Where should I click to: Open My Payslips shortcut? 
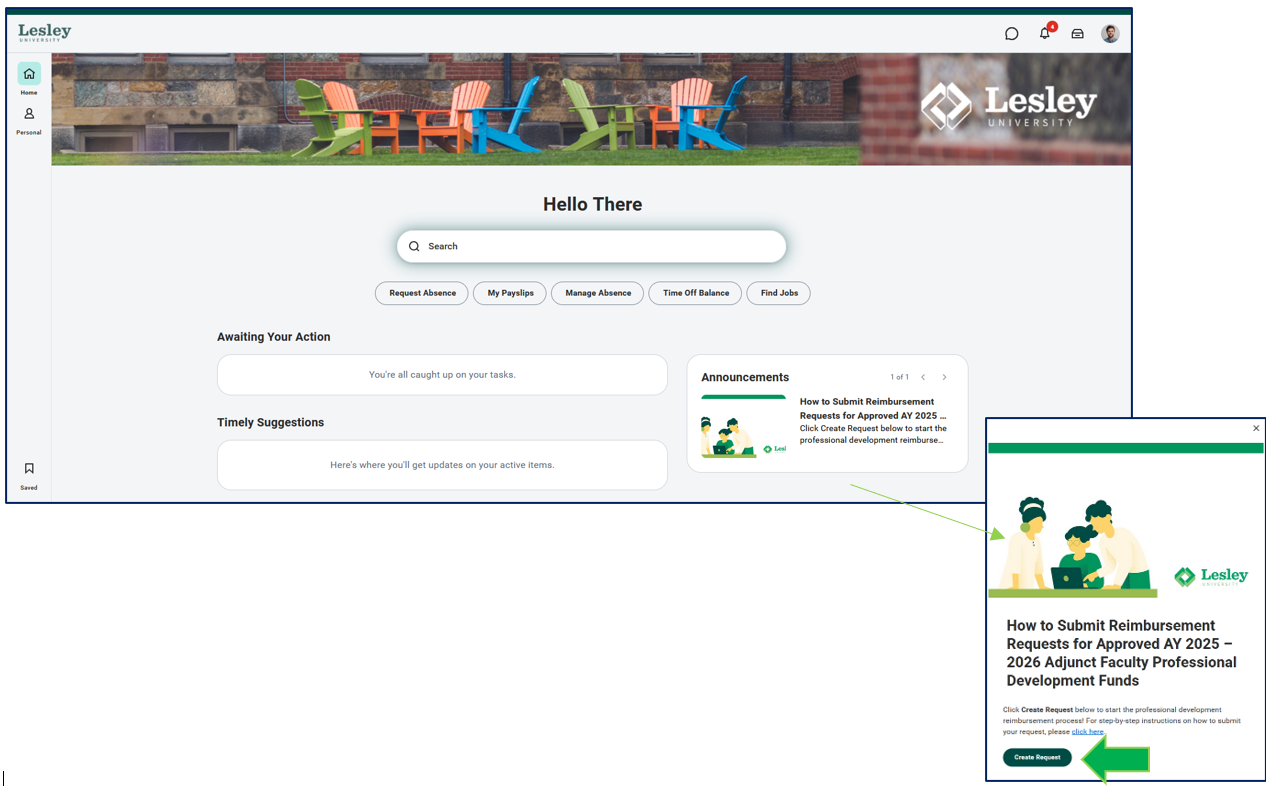point(510,293)
